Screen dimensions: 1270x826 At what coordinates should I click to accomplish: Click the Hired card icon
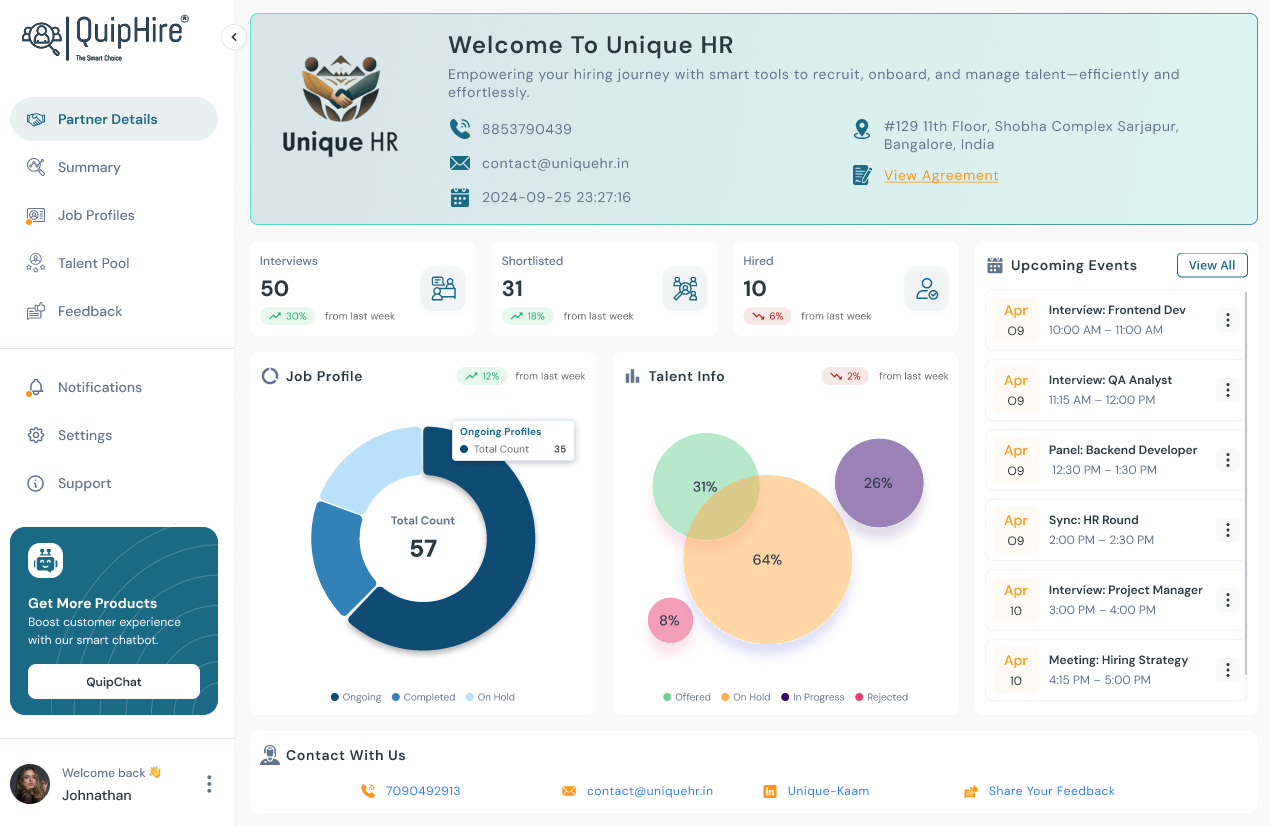pos(927,289)
